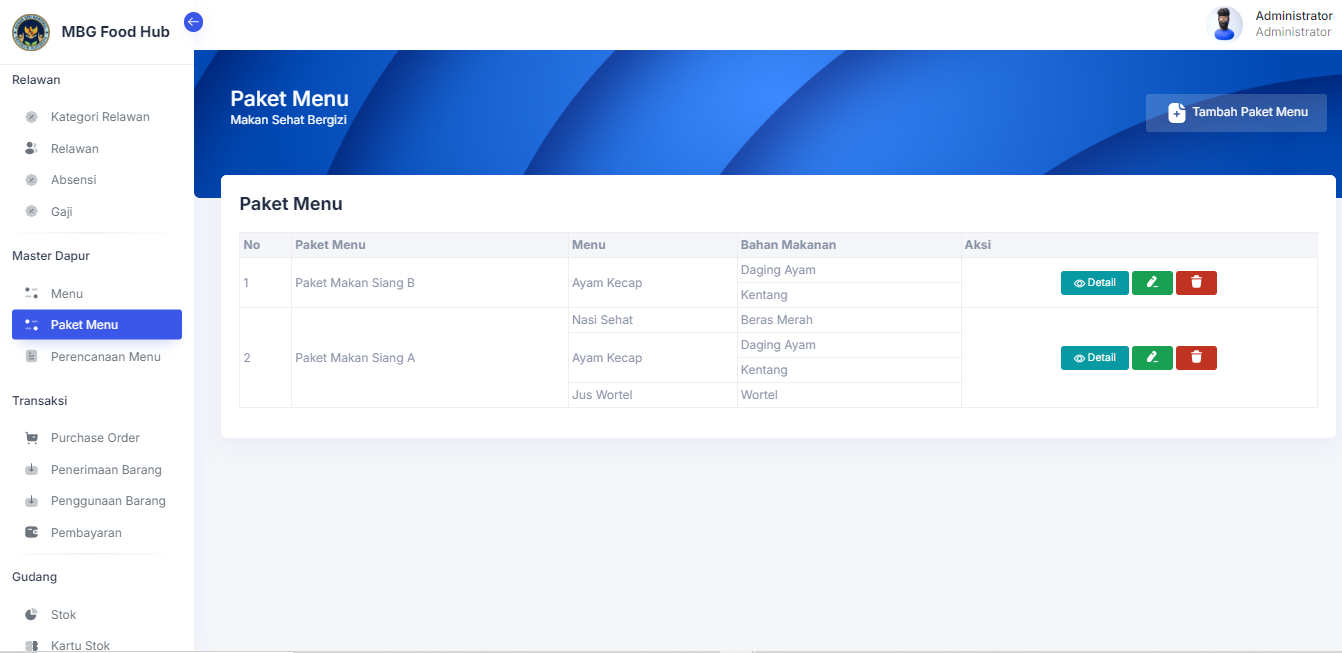The image size is (1342, 653).
Task: Open Detail for Paket Makan Siang B
Action: (1094, 282)
